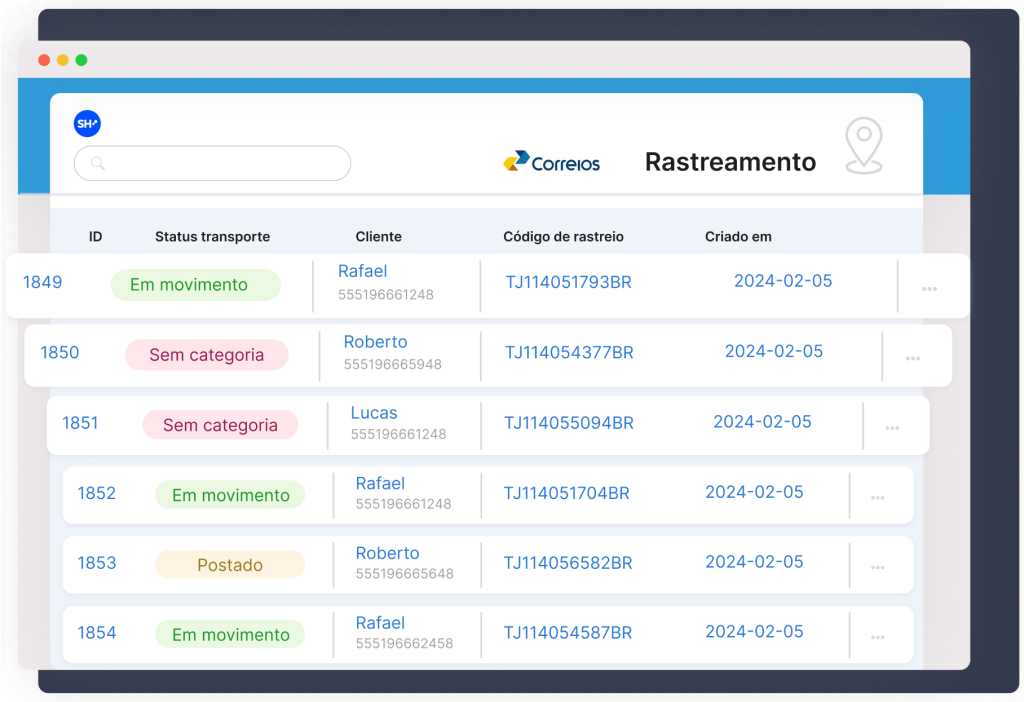Click the magnifier icon in the search bar
Viewport: 1024px width, 702px height.
[x=95, y=163]
